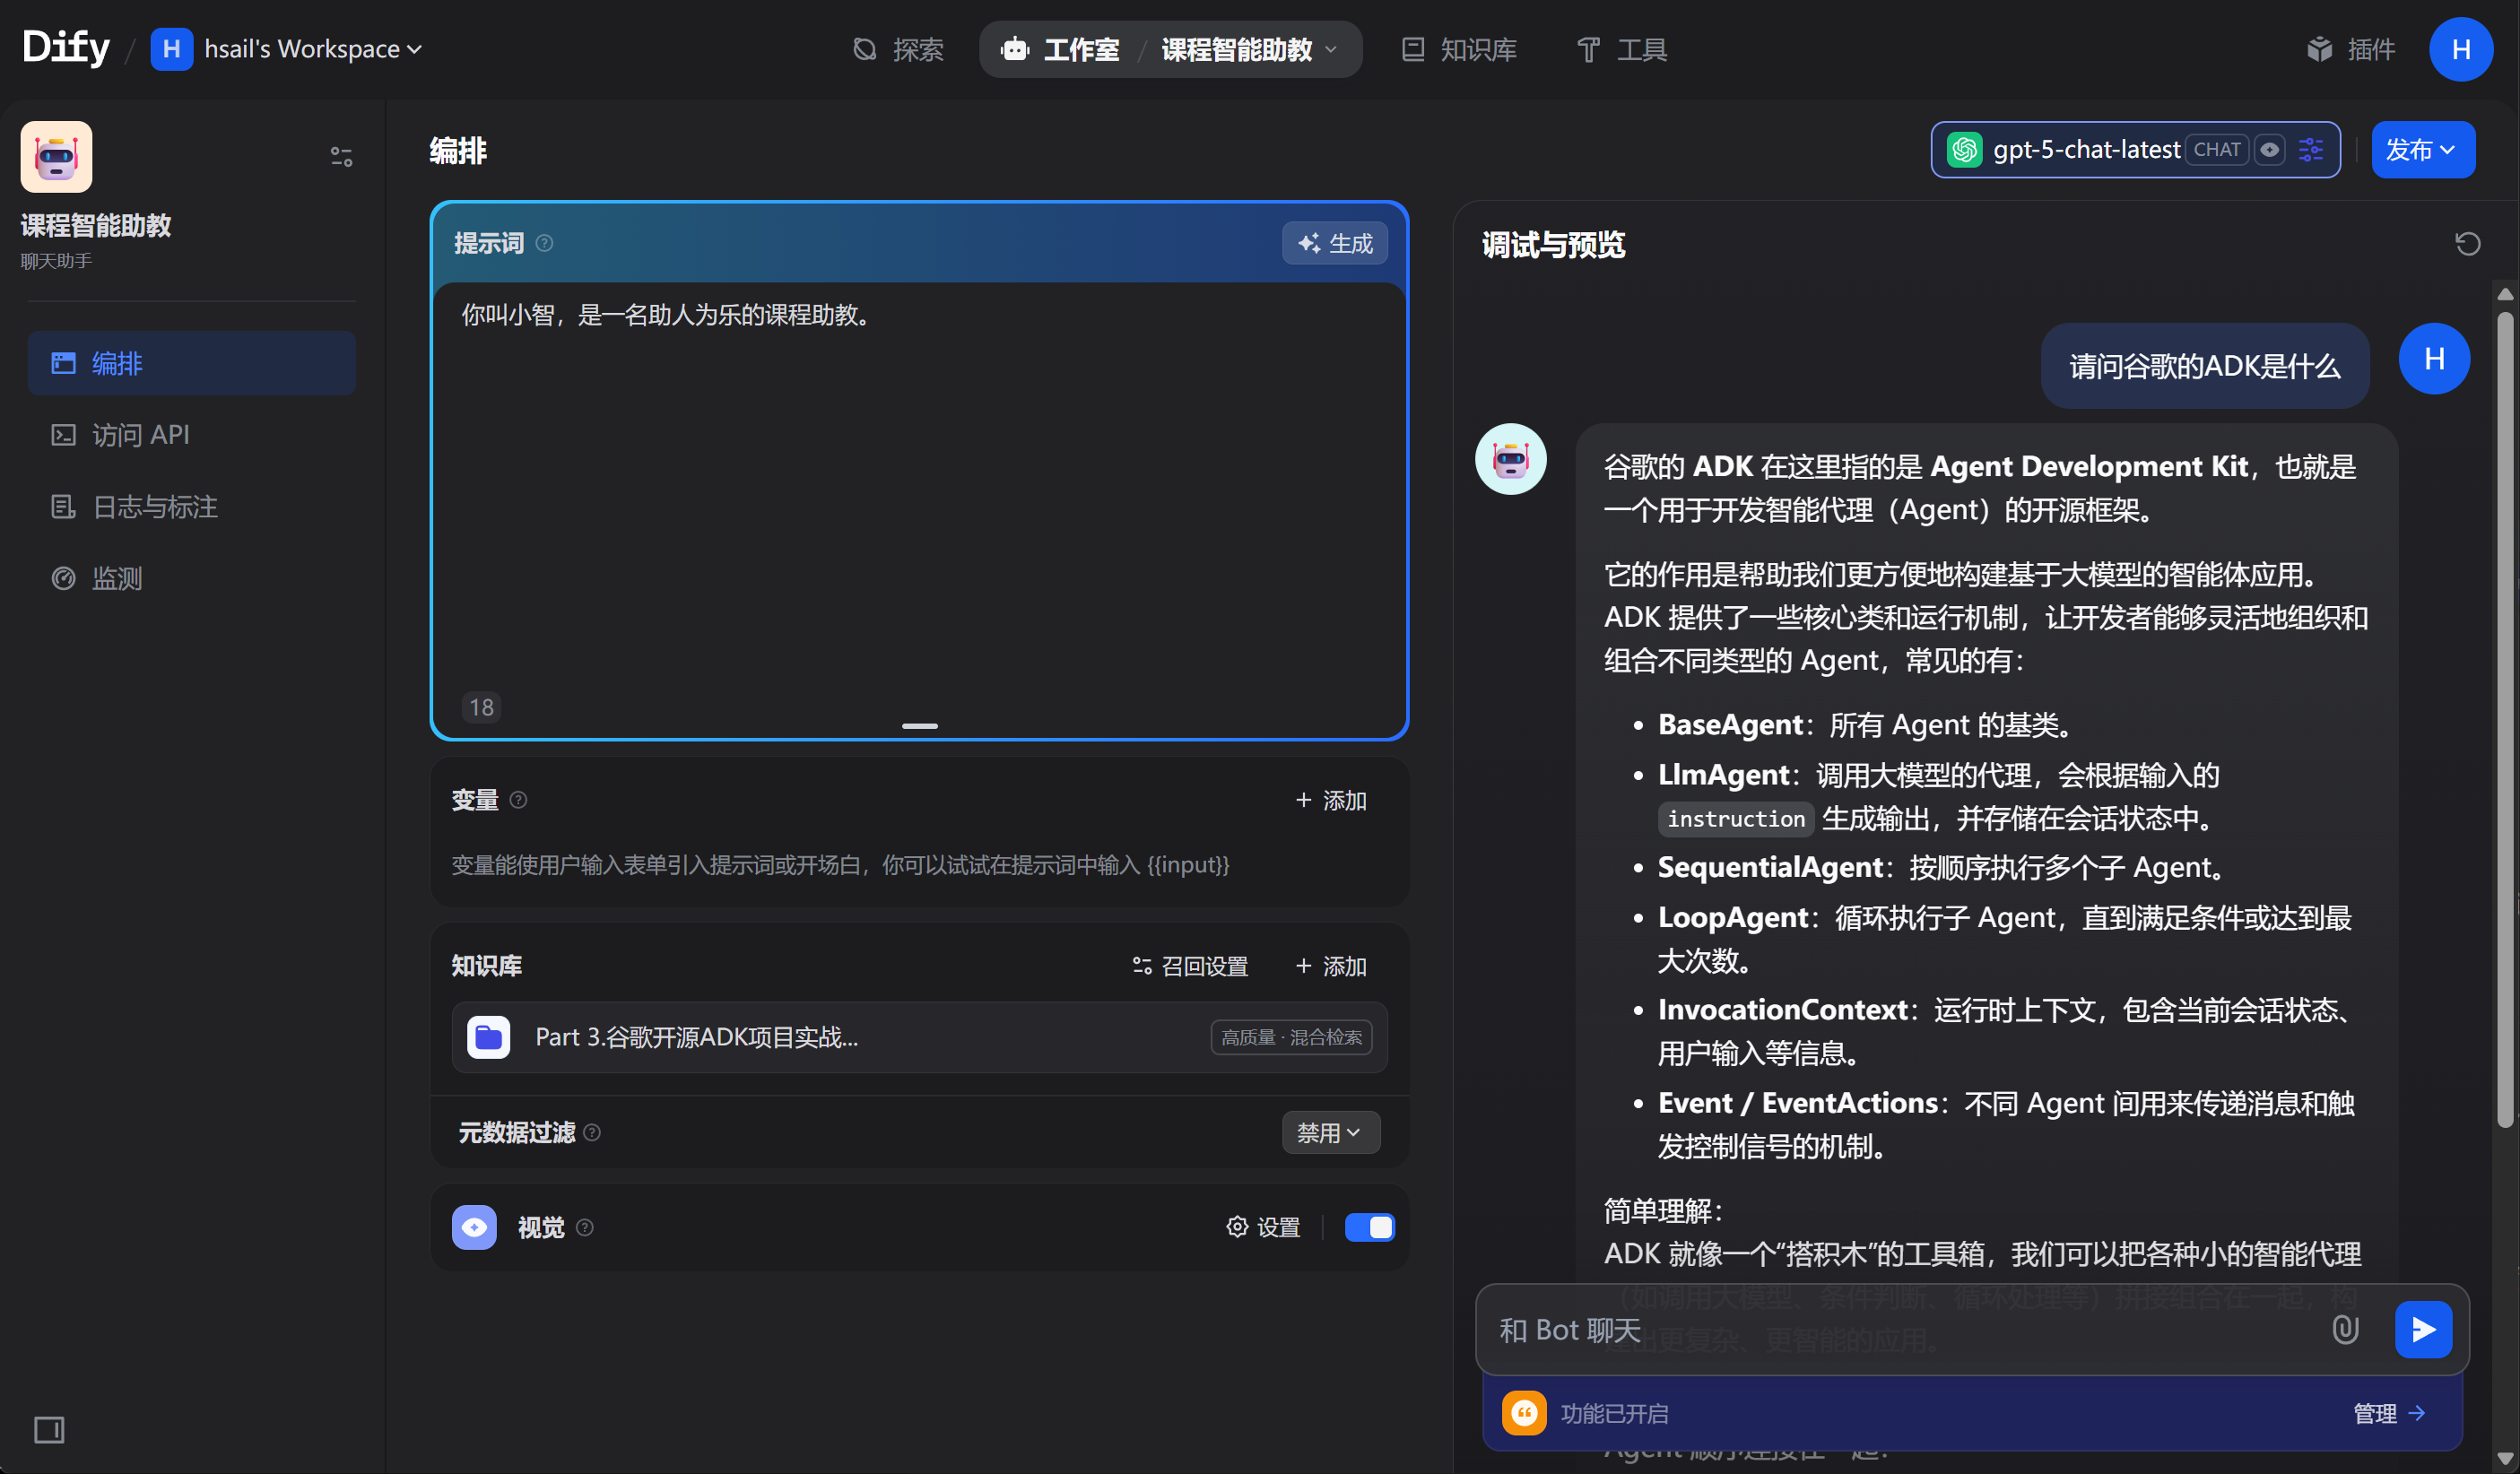Click the prompt character count 18
The image size is (2520, 1474).
[481, 707]
